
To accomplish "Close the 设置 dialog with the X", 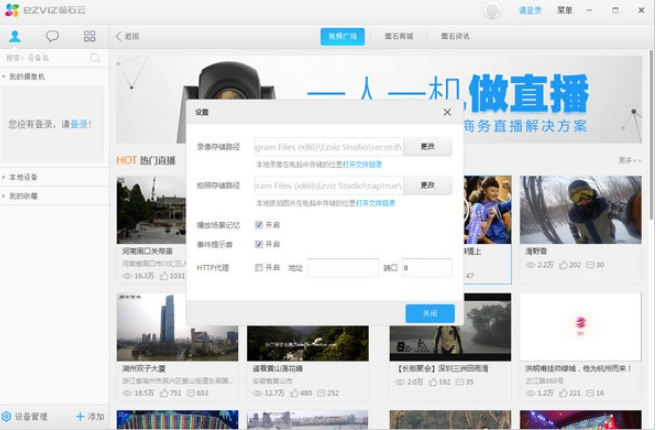I will point(447,112).
